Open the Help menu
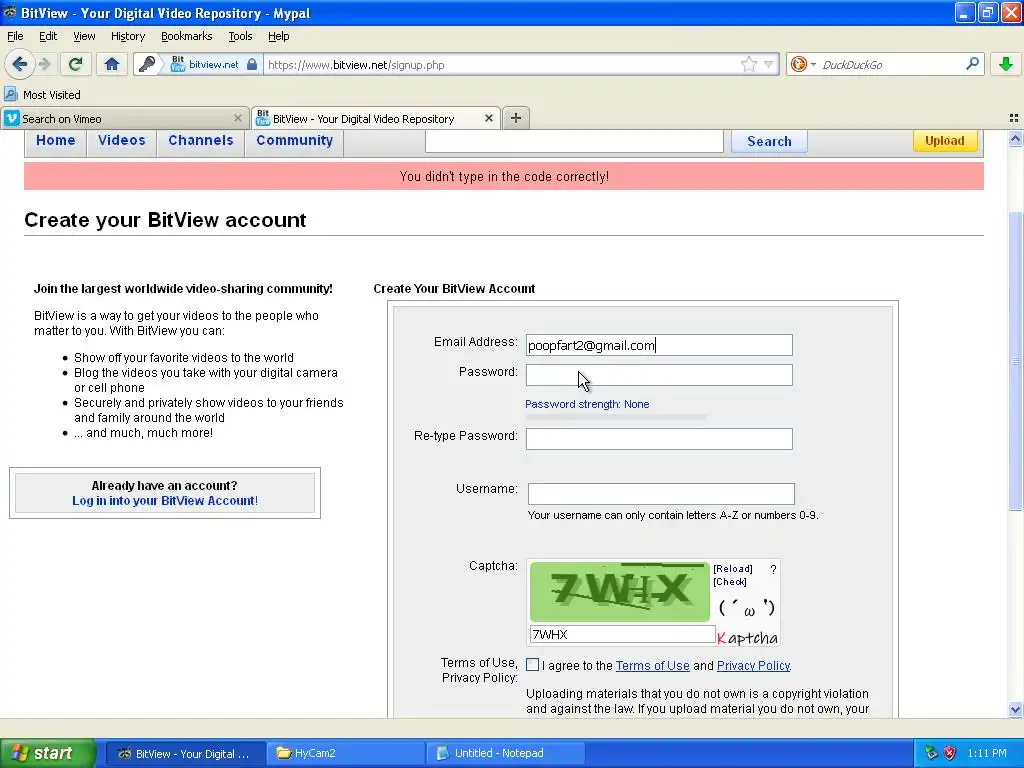 click(278, 36)
